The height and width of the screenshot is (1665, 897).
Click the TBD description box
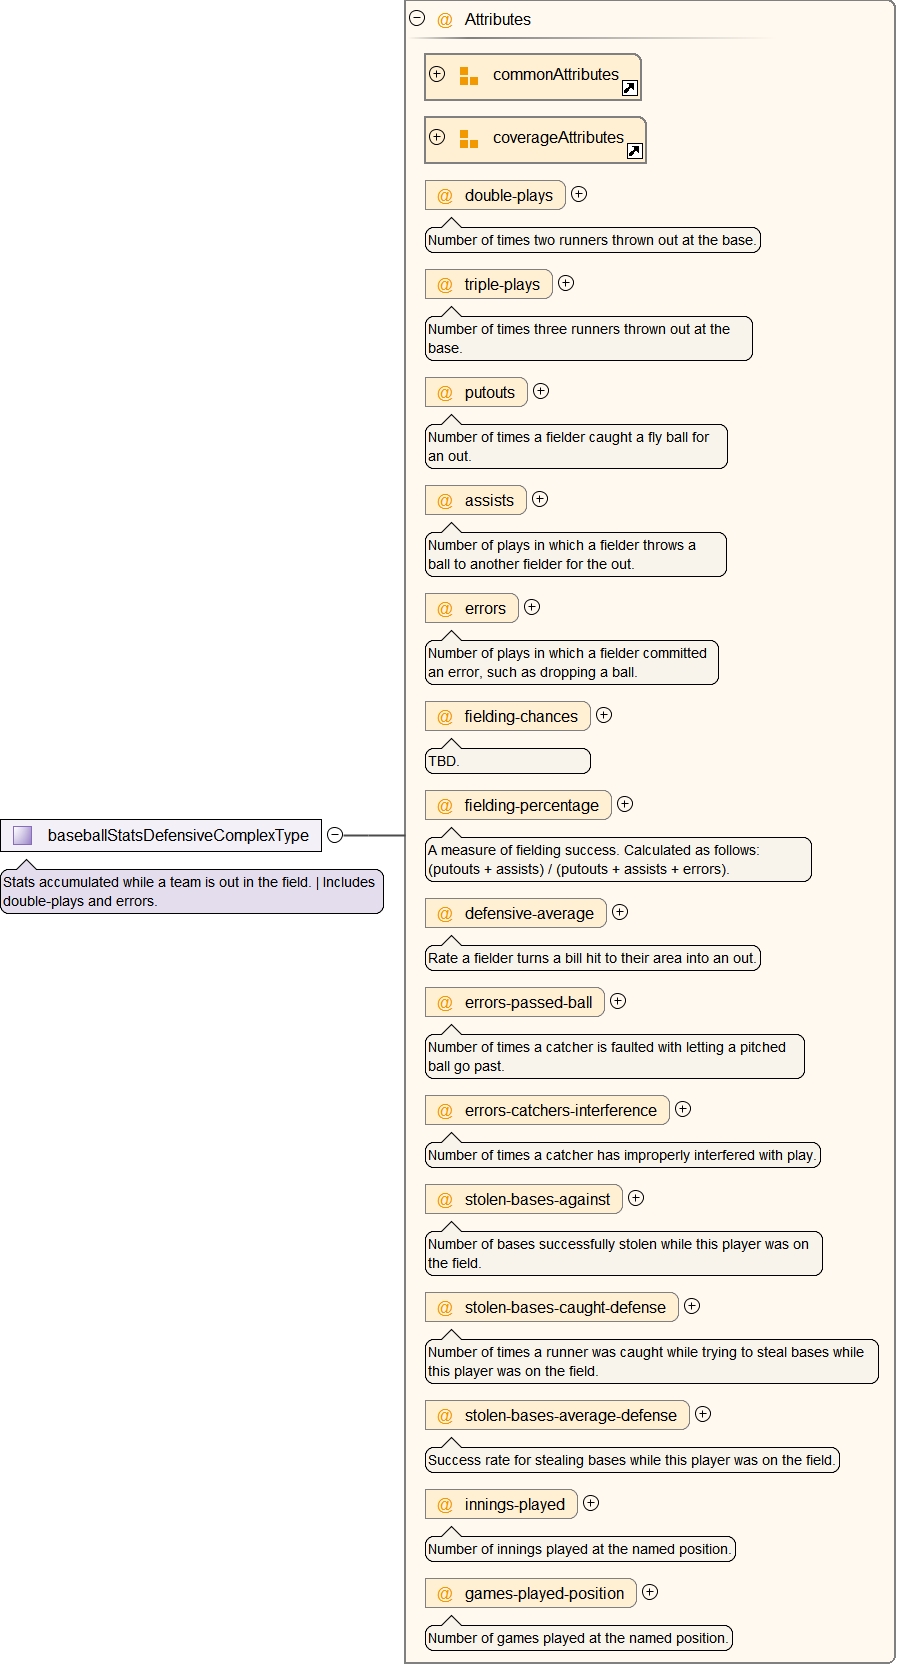508,761
